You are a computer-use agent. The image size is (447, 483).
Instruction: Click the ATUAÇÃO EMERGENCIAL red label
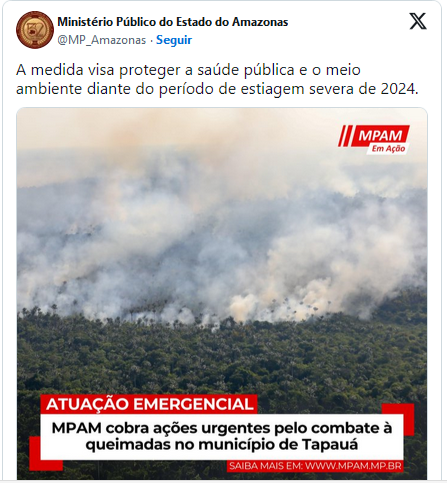click(149, 404)
